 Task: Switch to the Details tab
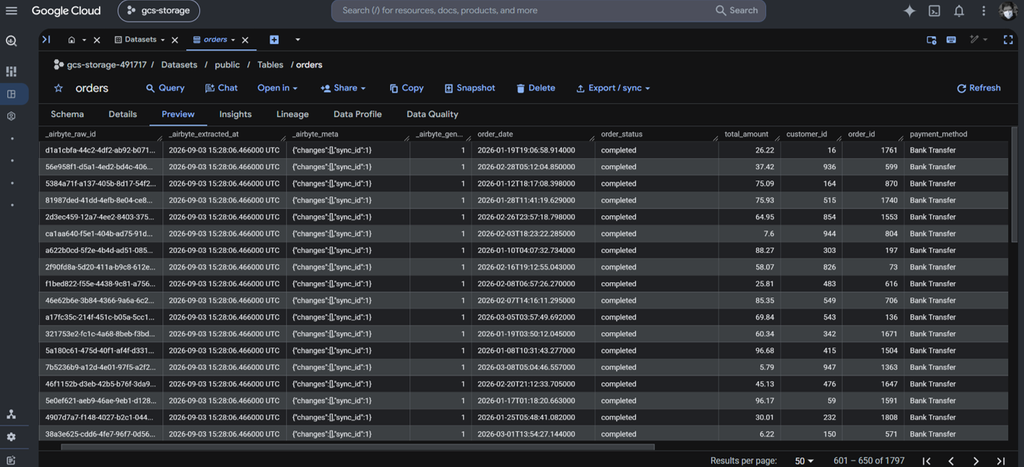pos(123,114)
